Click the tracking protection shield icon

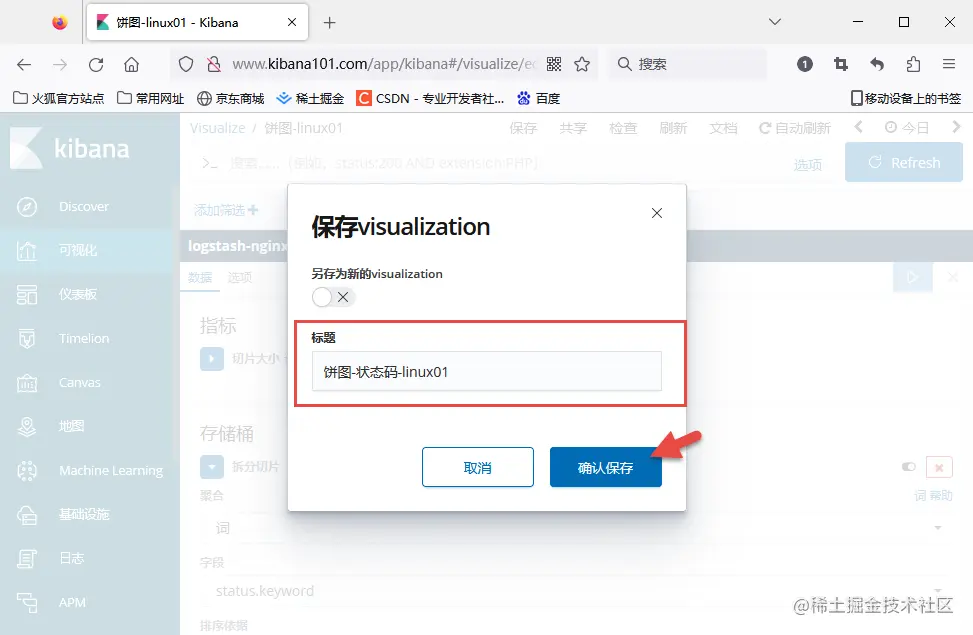(x=186, y=64)
